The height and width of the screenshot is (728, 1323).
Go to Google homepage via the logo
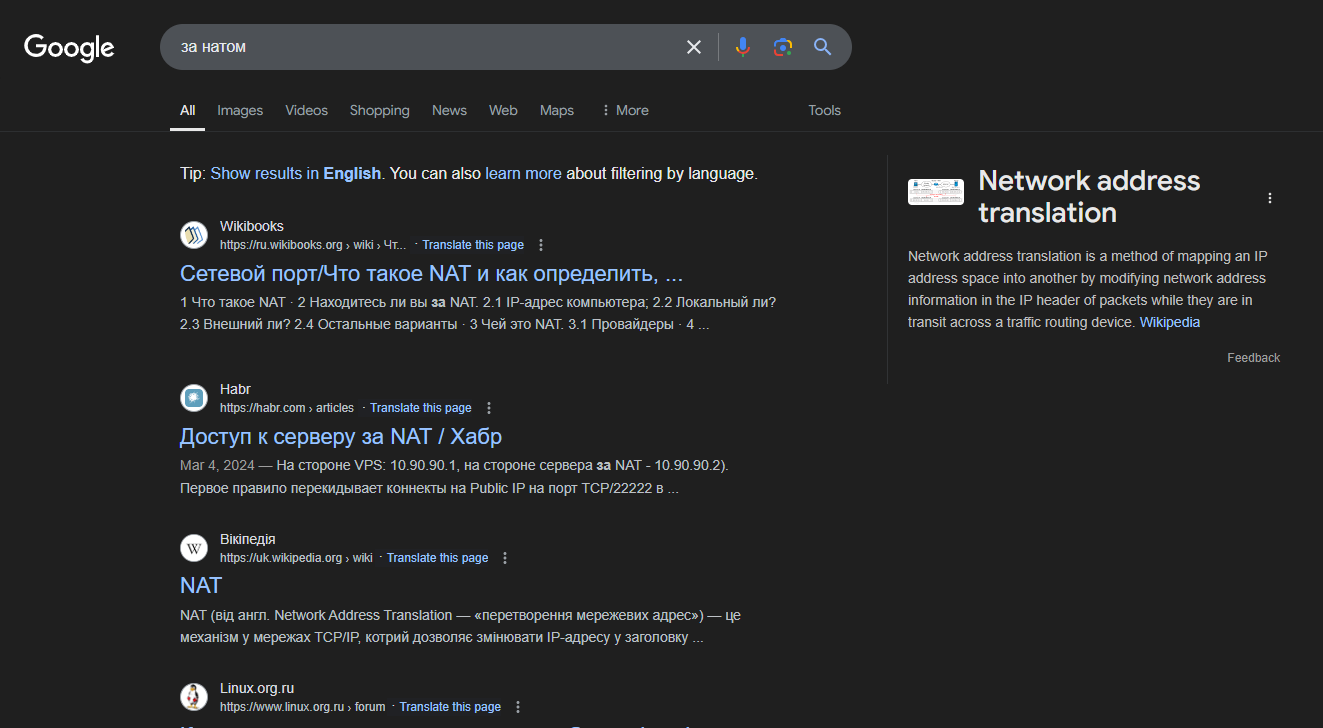[x=69, y=47]
